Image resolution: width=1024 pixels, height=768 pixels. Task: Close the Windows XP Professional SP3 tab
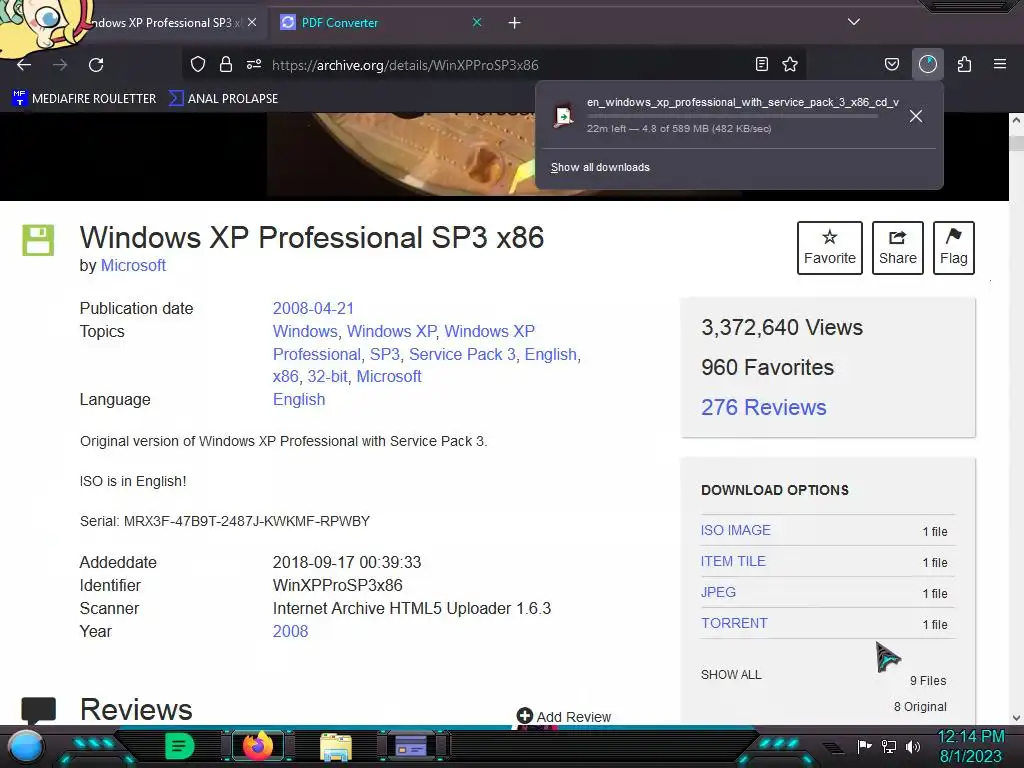tap(252, 22)
